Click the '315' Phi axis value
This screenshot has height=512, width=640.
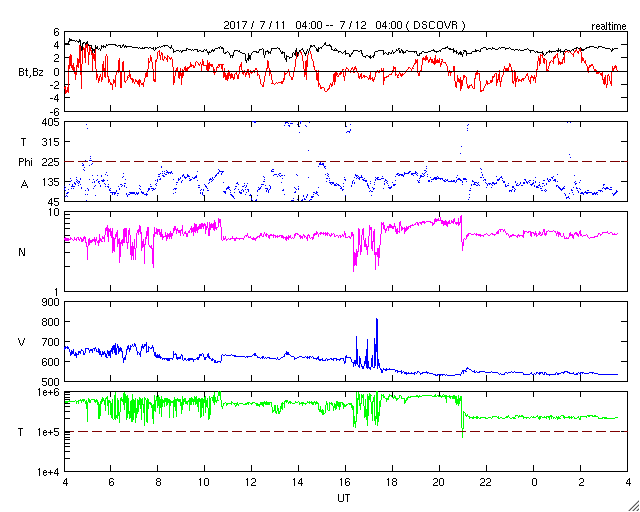point(52,142)
